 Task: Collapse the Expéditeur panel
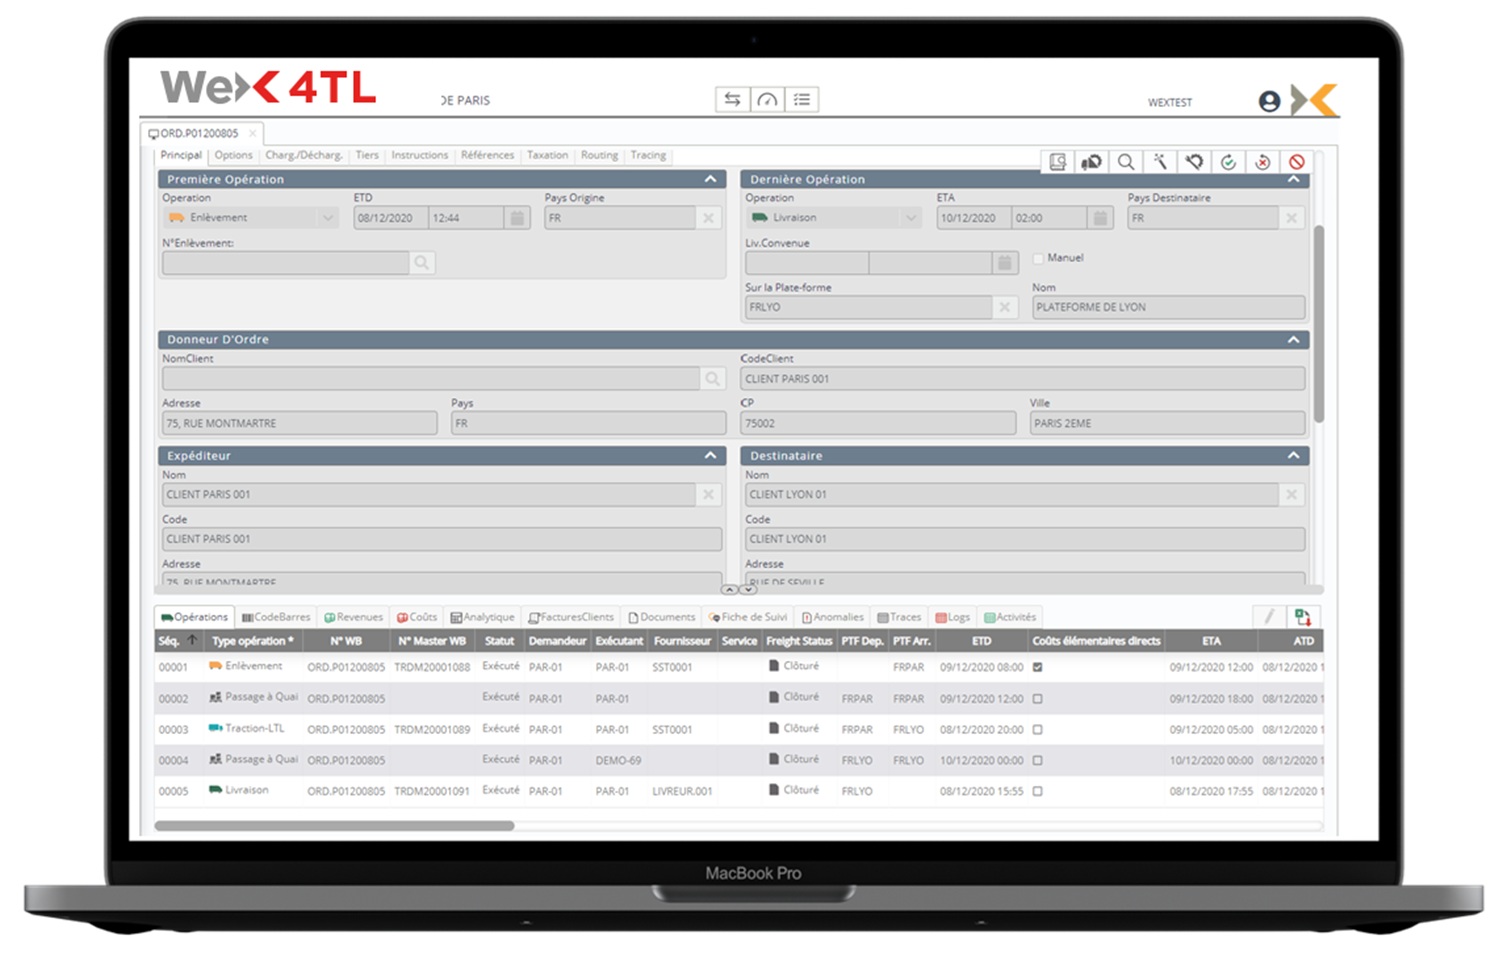coord(710,455)
